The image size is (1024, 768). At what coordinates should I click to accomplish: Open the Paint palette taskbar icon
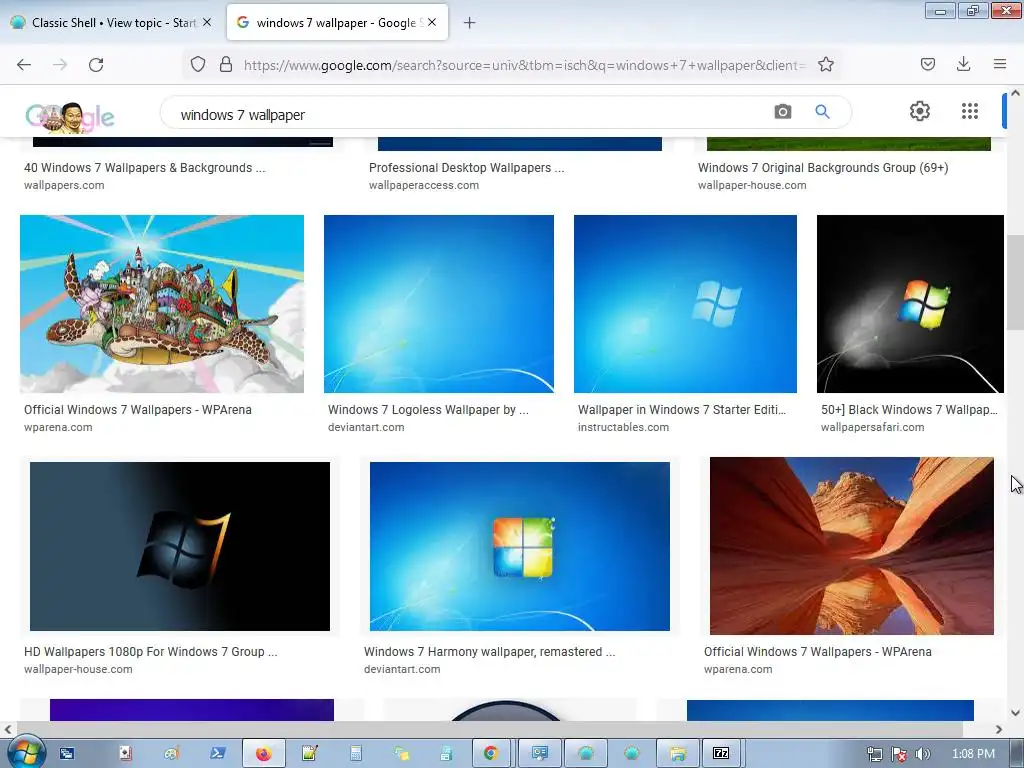tap(172, 754)
